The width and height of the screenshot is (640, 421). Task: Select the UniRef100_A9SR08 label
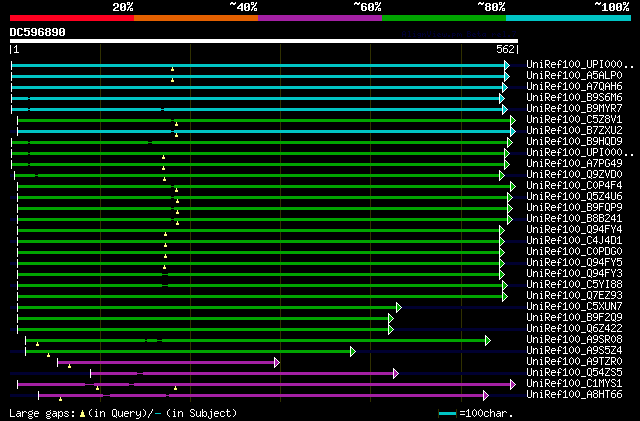(574, 340)
